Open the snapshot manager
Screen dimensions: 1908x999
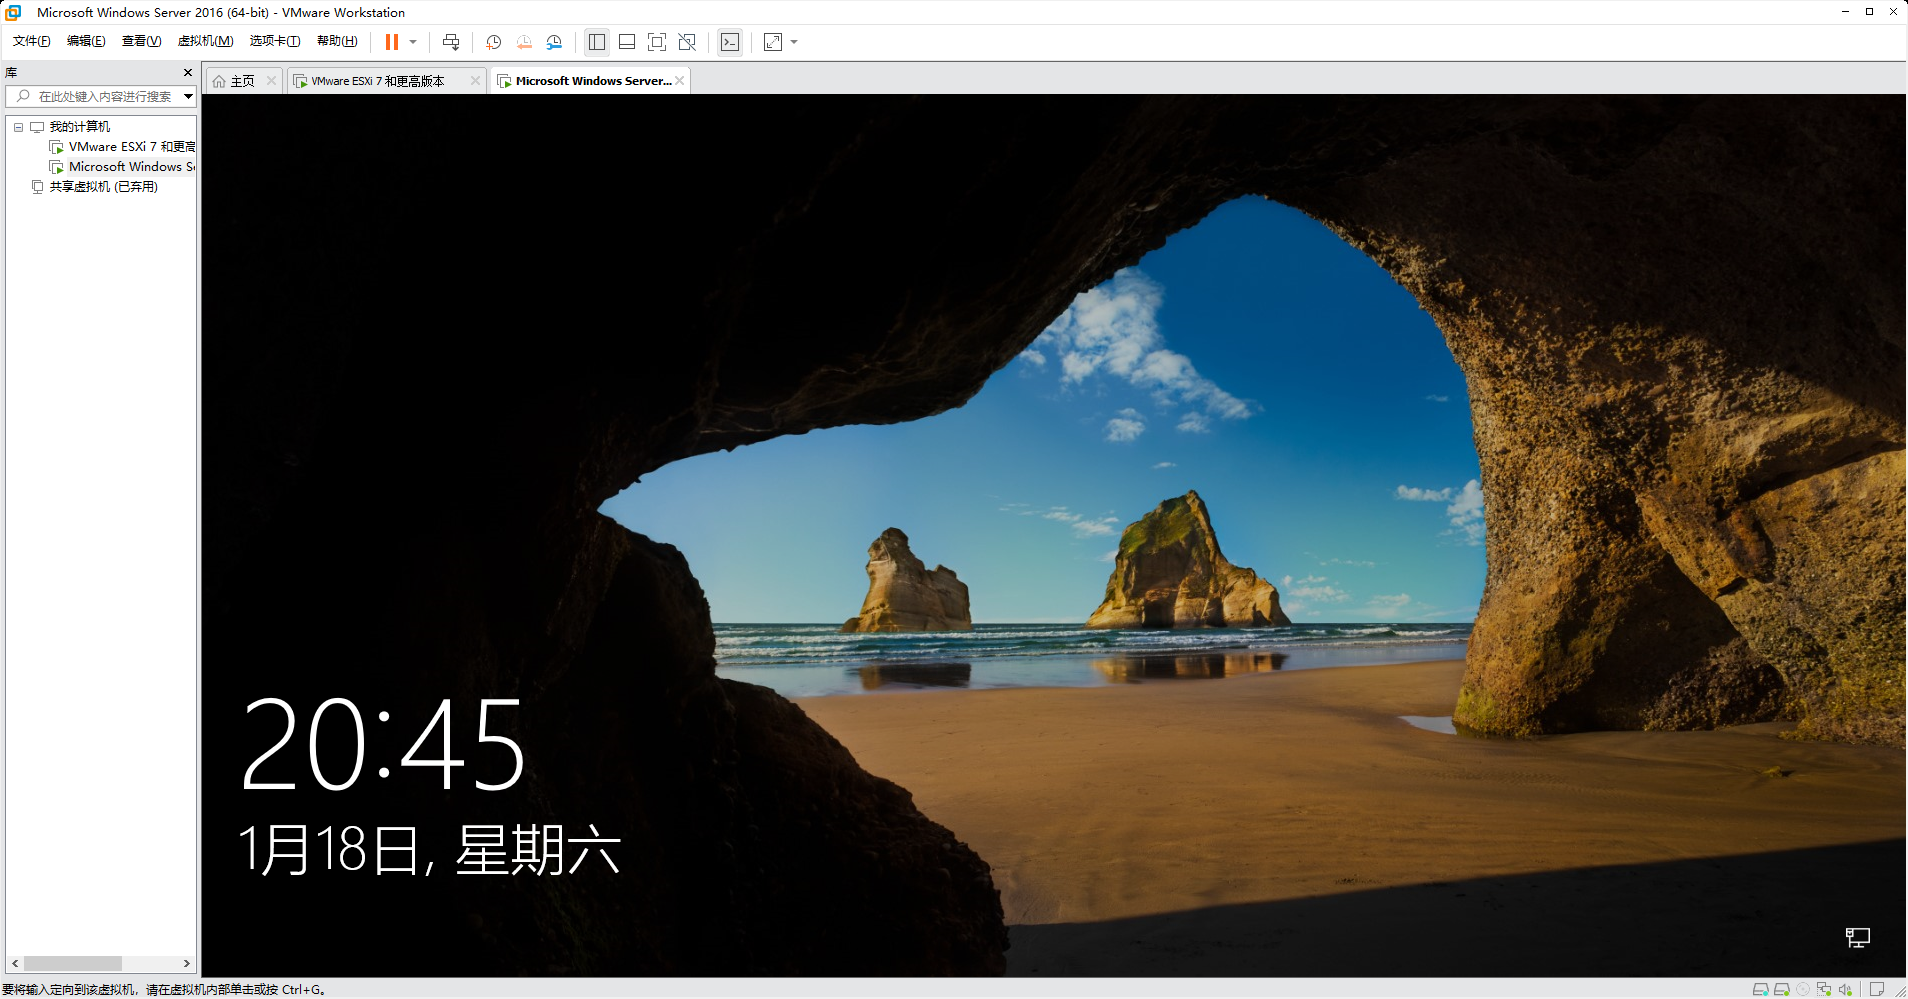click(554, 42)
